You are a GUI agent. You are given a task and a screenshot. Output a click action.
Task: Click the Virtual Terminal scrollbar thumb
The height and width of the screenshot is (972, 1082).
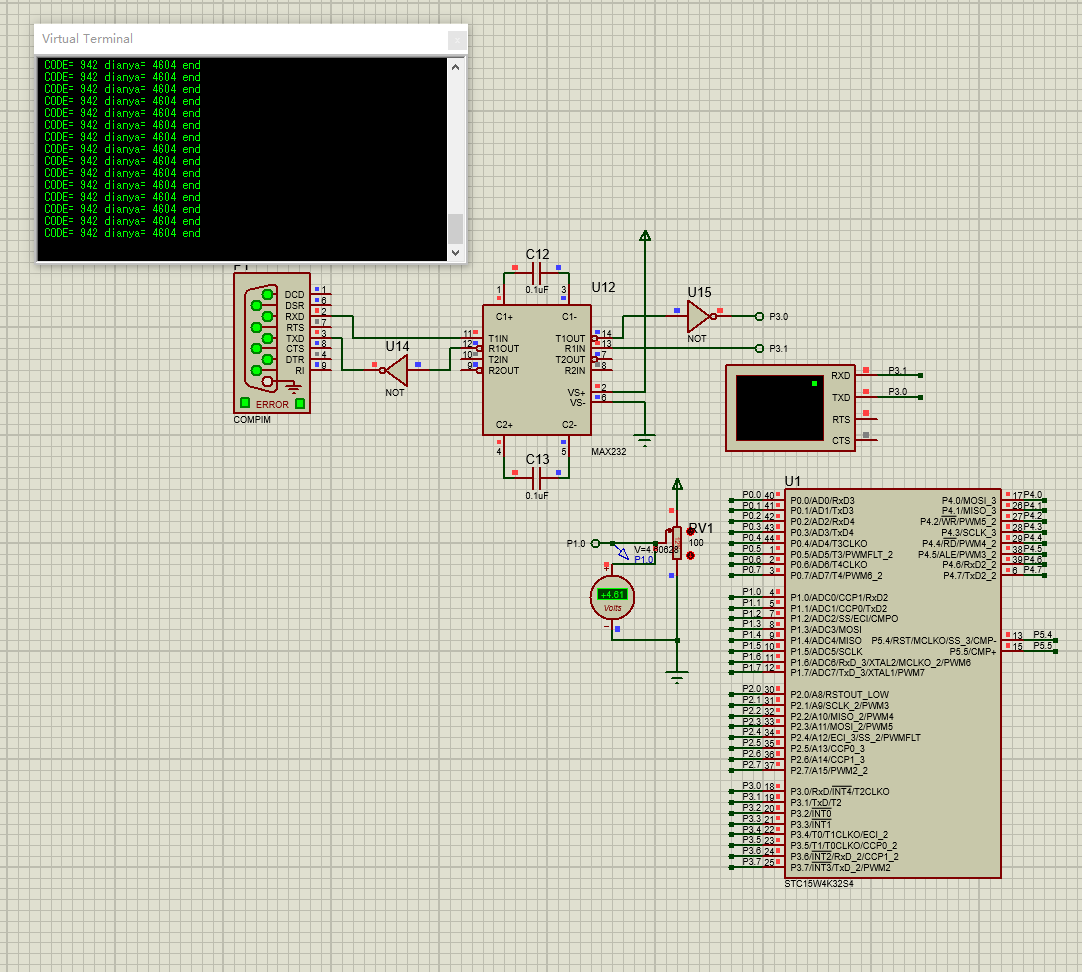click(455, 228)
